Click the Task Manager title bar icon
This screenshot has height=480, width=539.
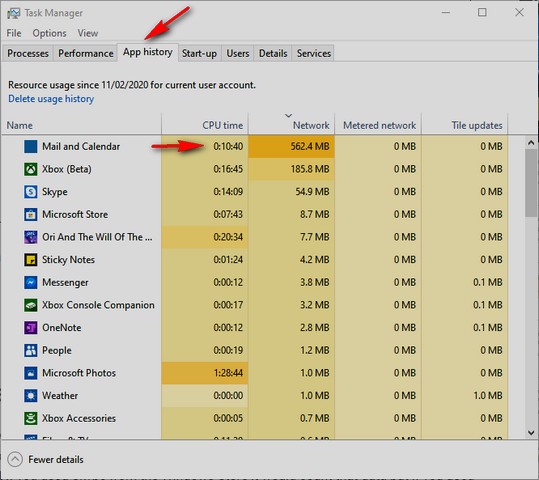(14, 13)
